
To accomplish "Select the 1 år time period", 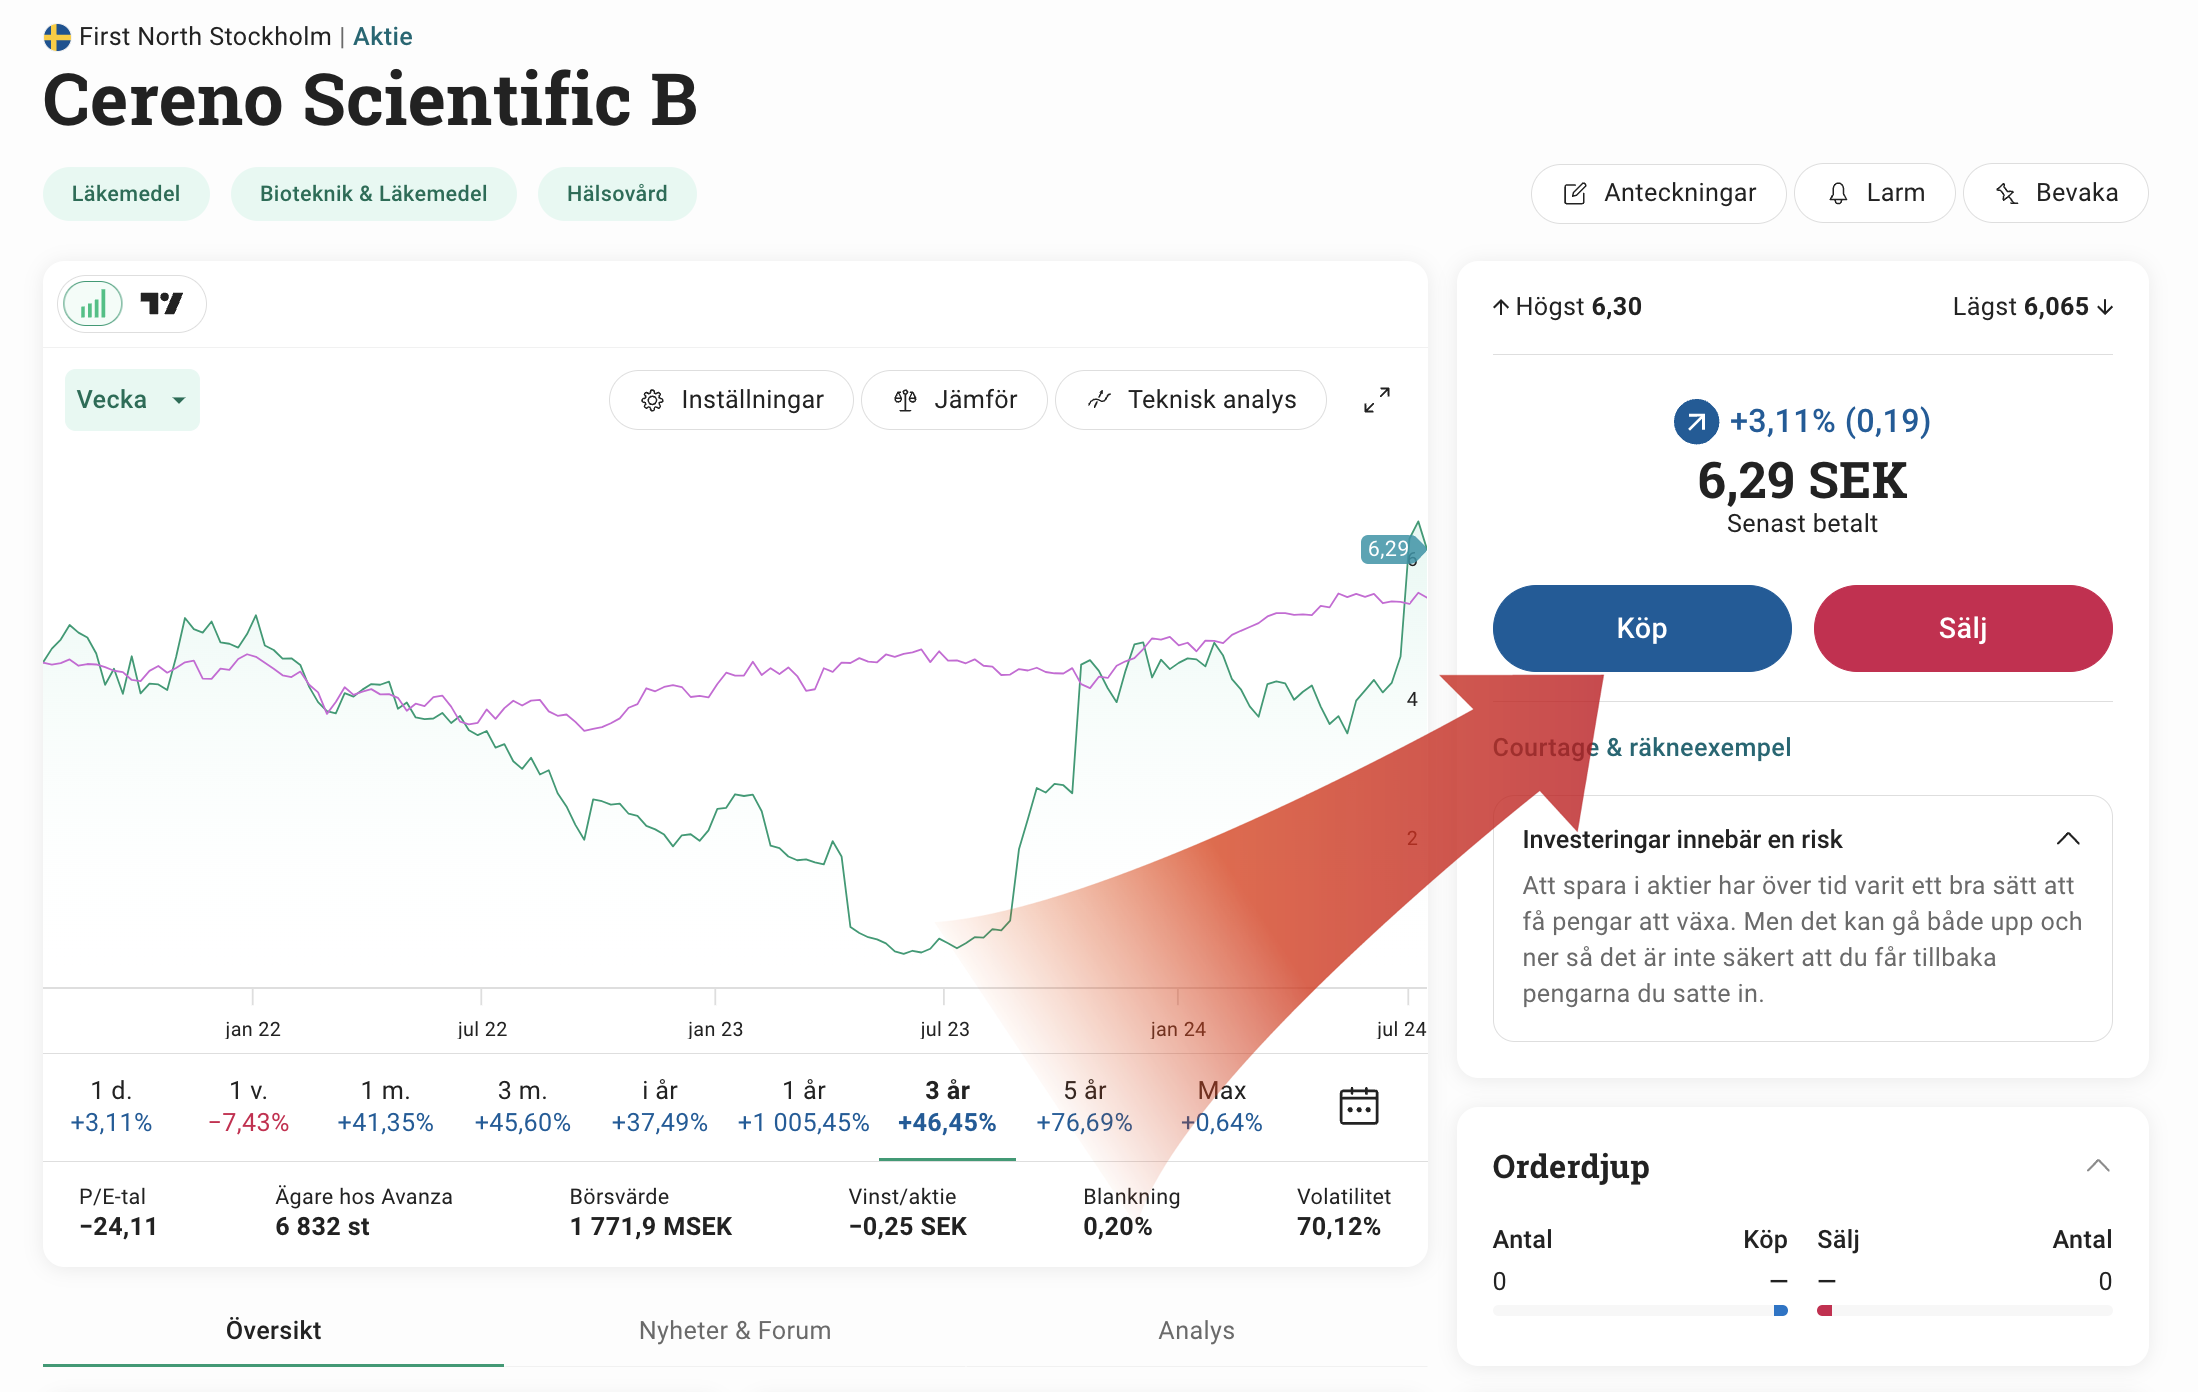I will (803, 1106).
